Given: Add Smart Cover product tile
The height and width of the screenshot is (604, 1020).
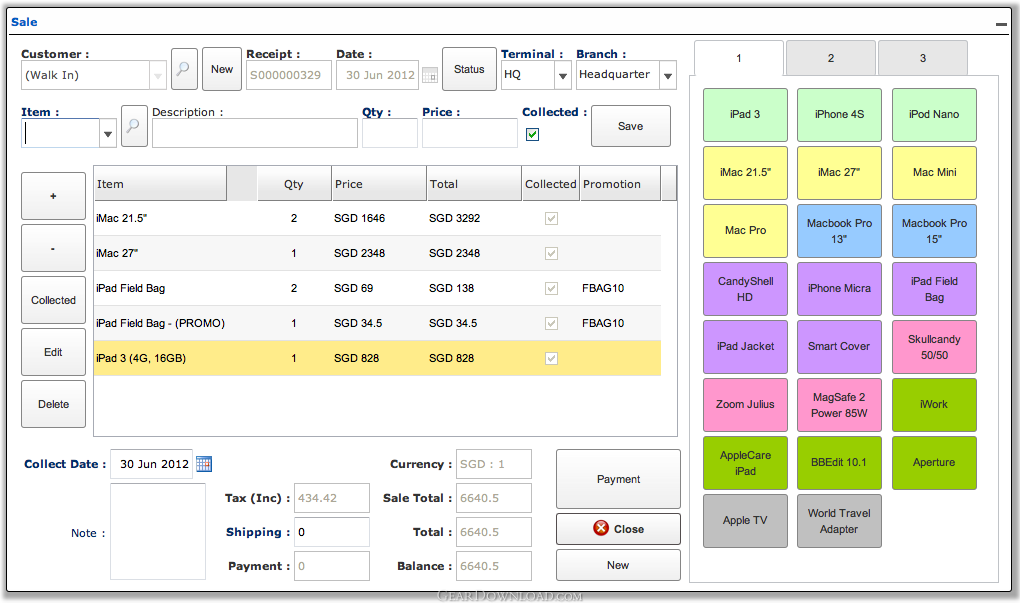Looking at the screenshot, I should (x=839, y=347).
